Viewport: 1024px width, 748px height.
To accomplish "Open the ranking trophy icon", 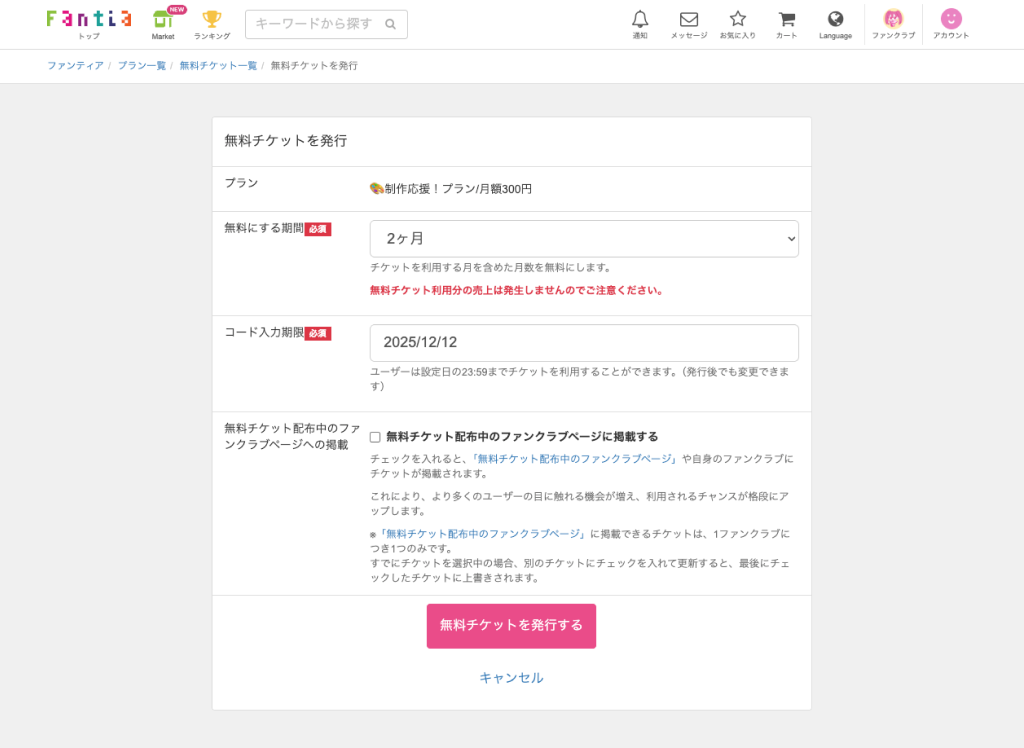I will coord(211,22).
